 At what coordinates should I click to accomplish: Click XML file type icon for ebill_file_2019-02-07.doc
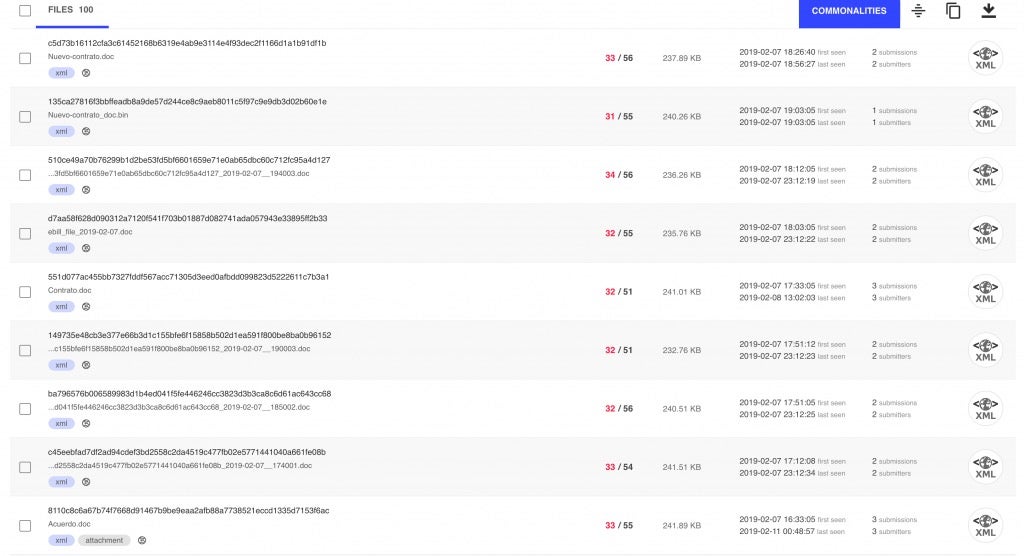click(985, 233)
